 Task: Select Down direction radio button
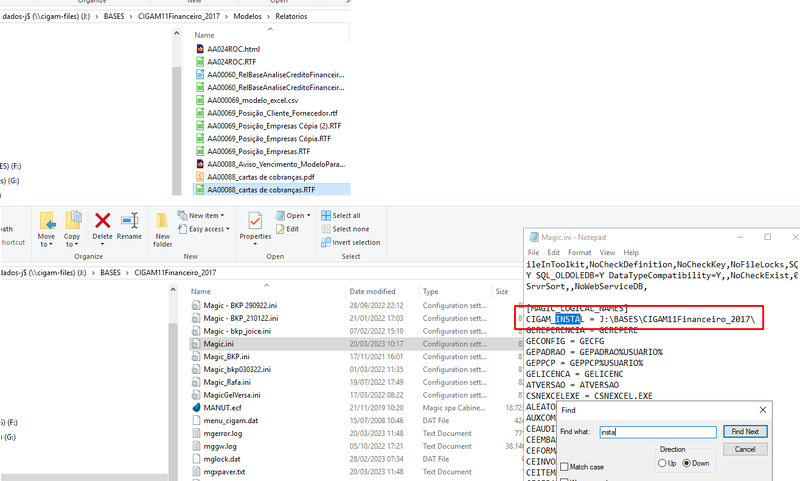pyautogui.click(x=687, y=463)
